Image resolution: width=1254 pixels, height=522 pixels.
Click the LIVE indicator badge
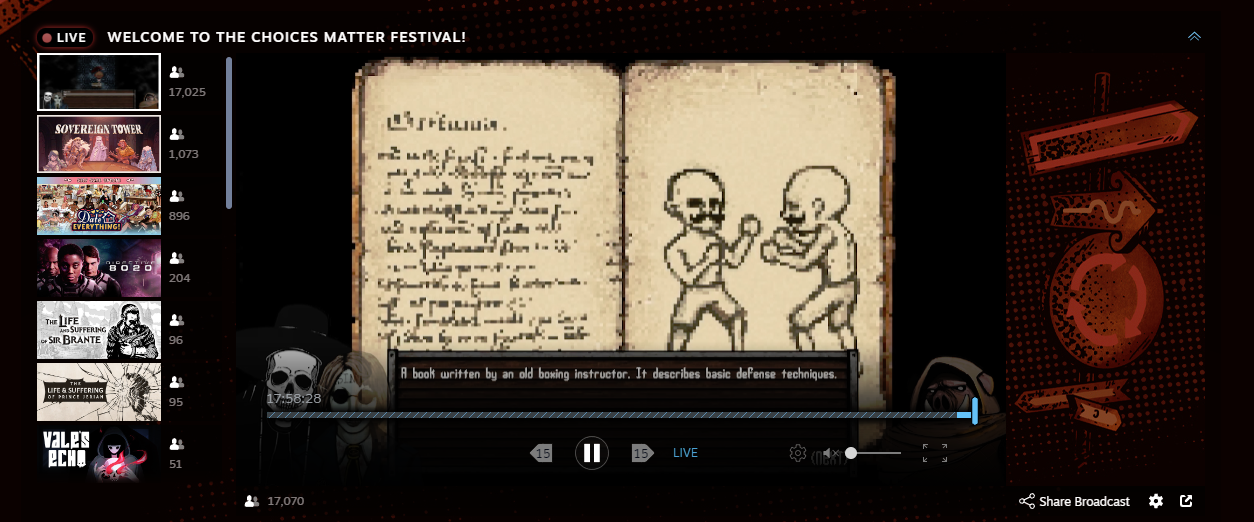click(x=65, y=37)
